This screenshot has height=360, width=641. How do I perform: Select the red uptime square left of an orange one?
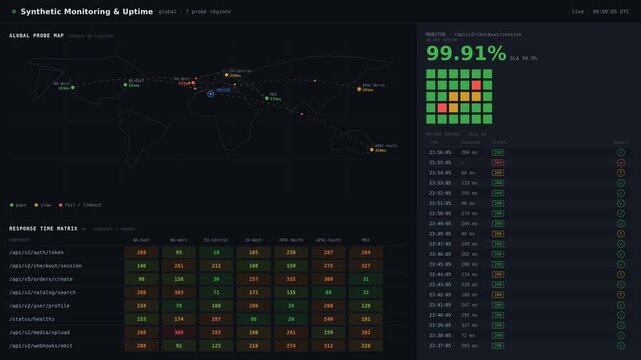(x=442, y=108)
